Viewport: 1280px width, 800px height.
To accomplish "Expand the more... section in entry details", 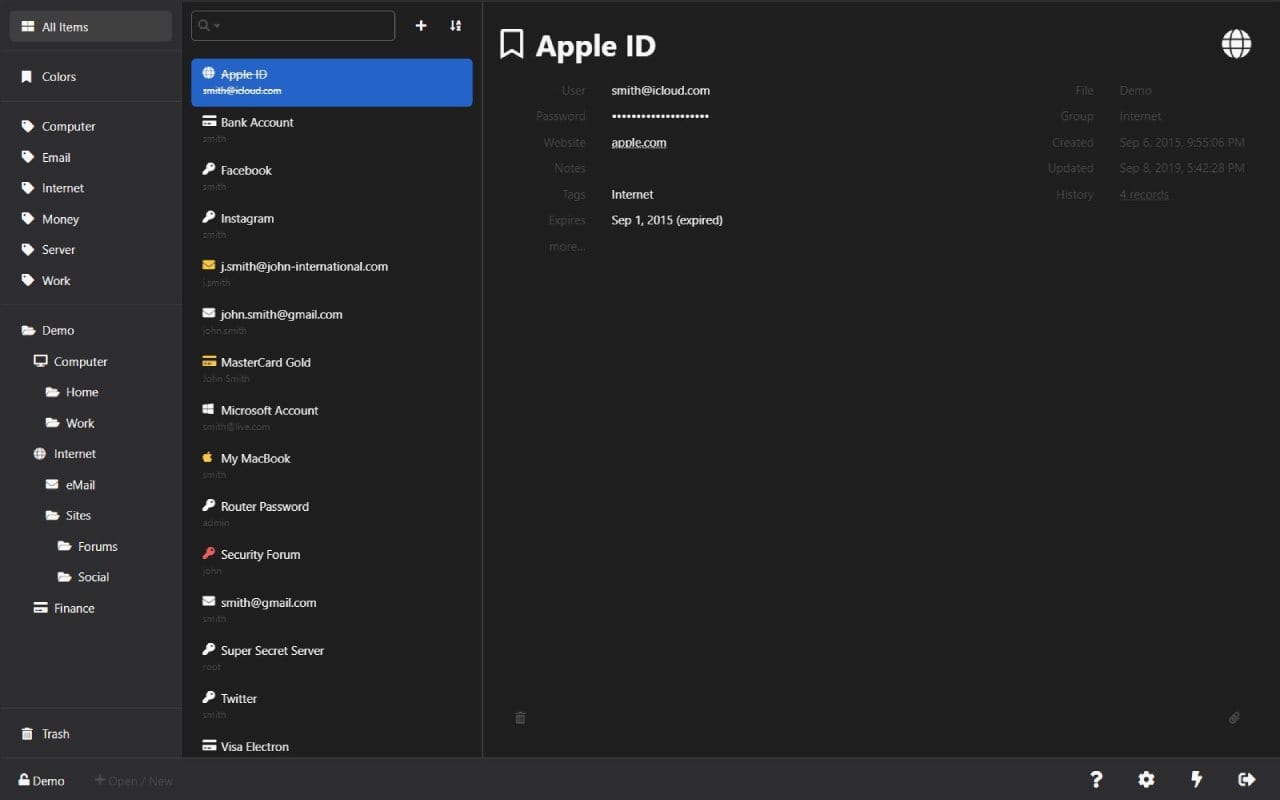I will pyautogui.click(x=567, y=246).
